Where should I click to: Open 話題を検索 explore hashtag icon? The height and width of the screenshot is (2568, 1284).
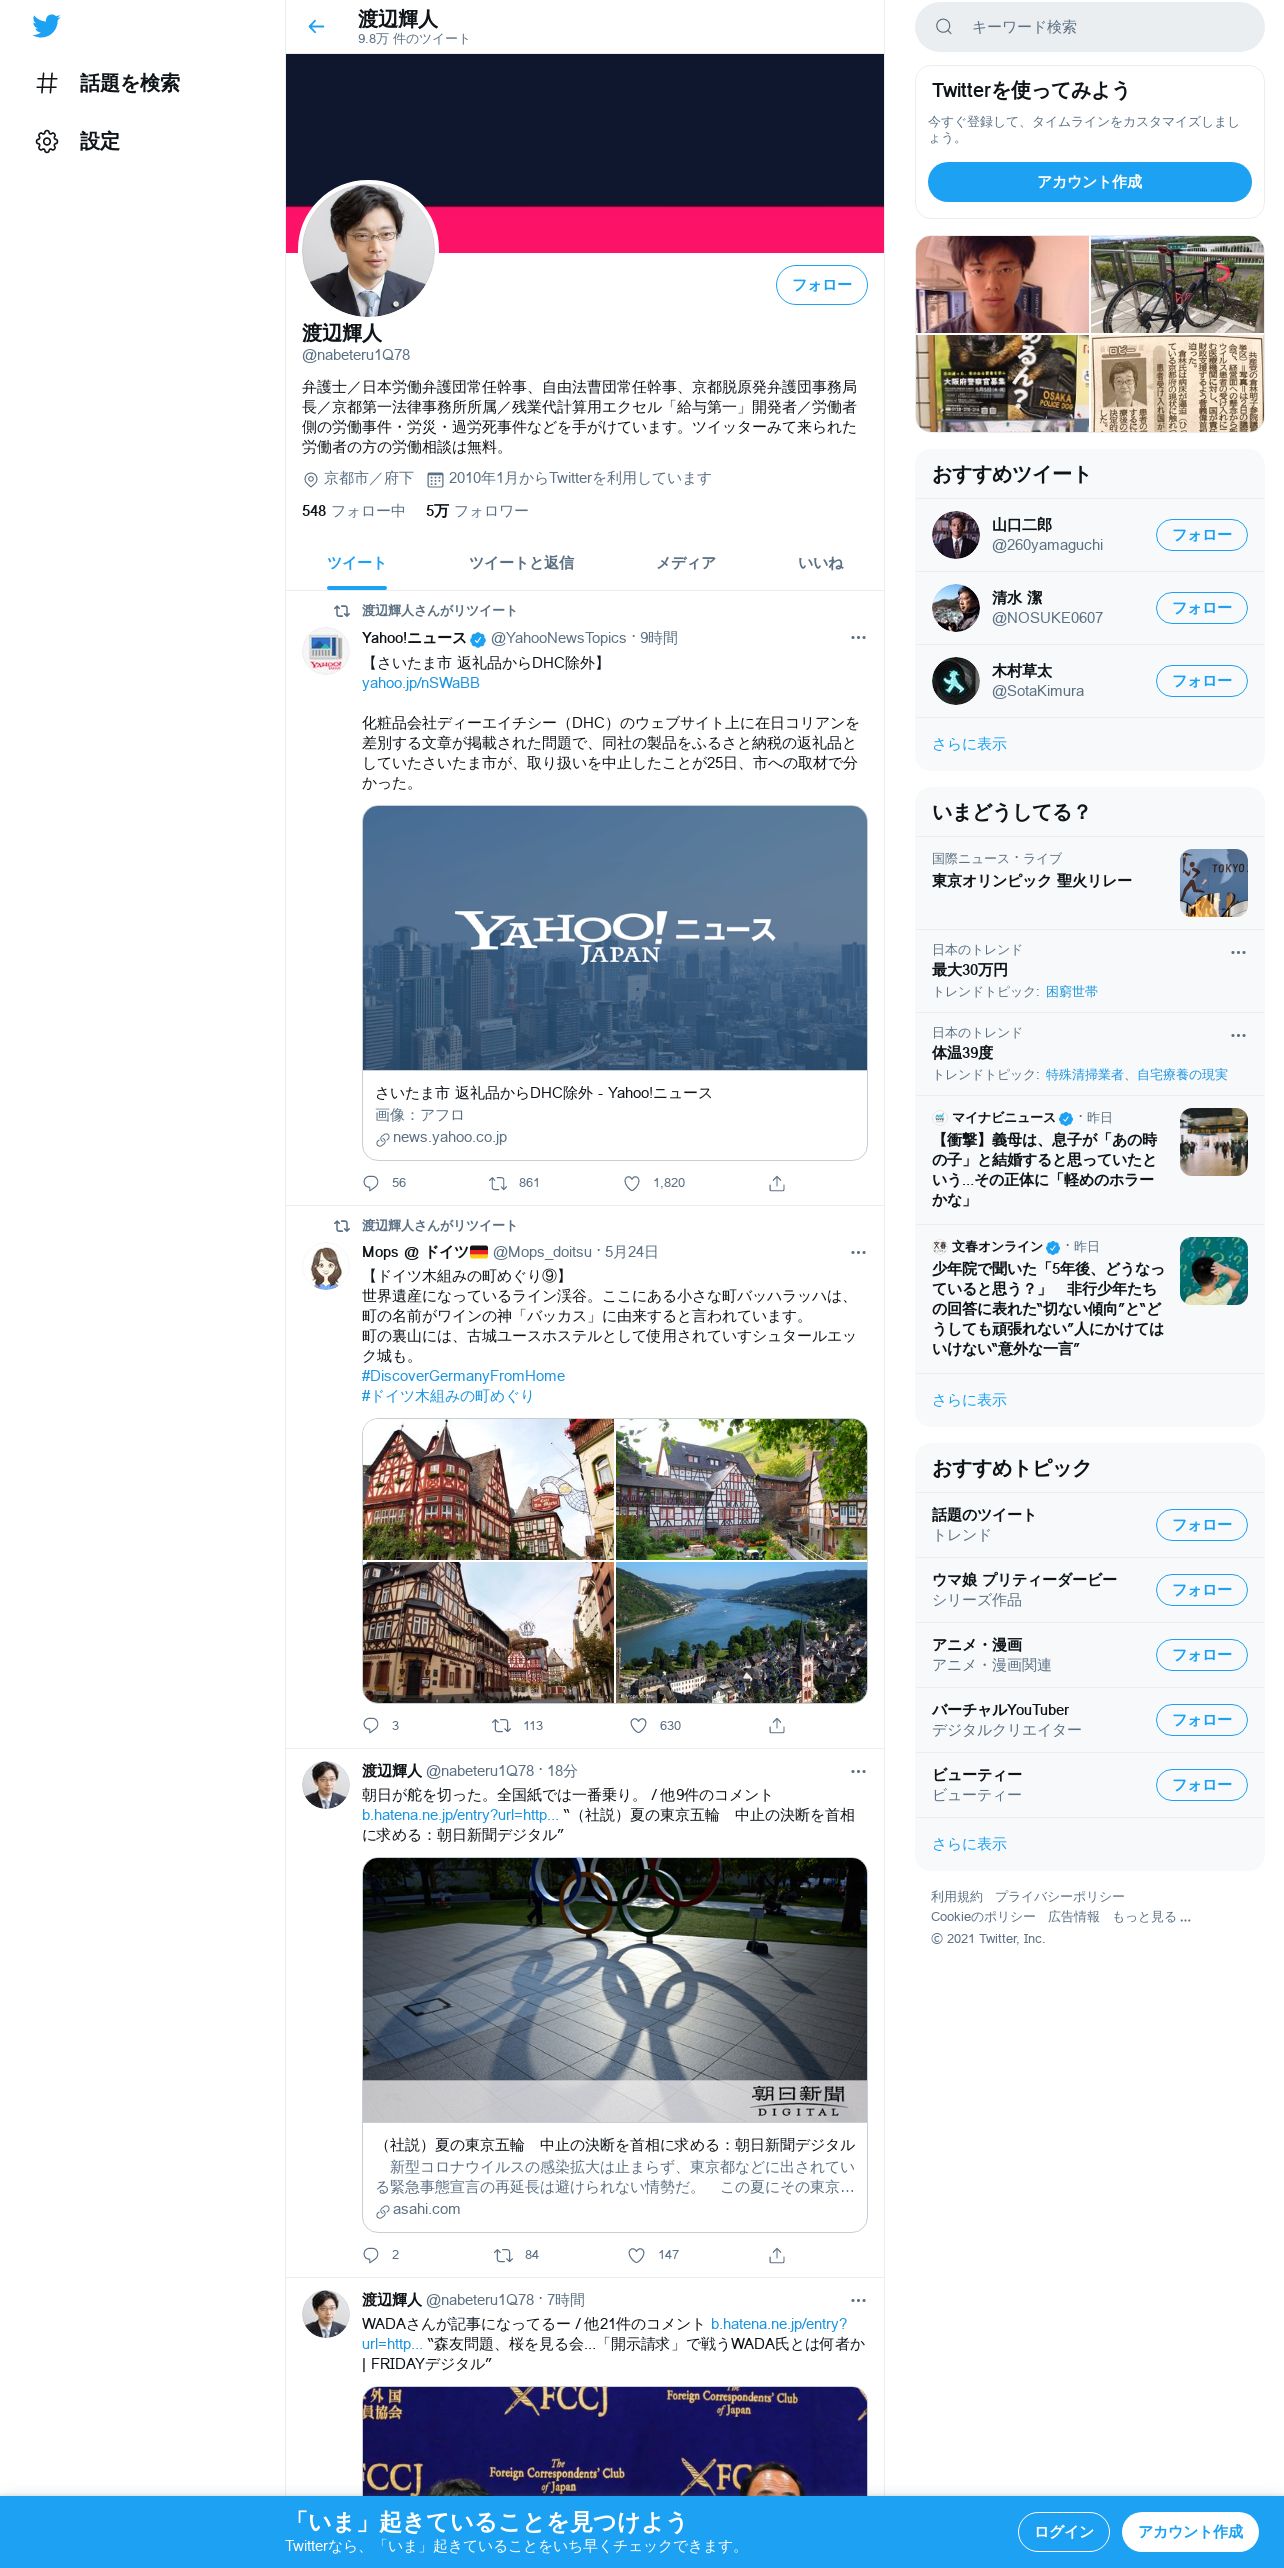pyautogui.click(x=47, y=83)
